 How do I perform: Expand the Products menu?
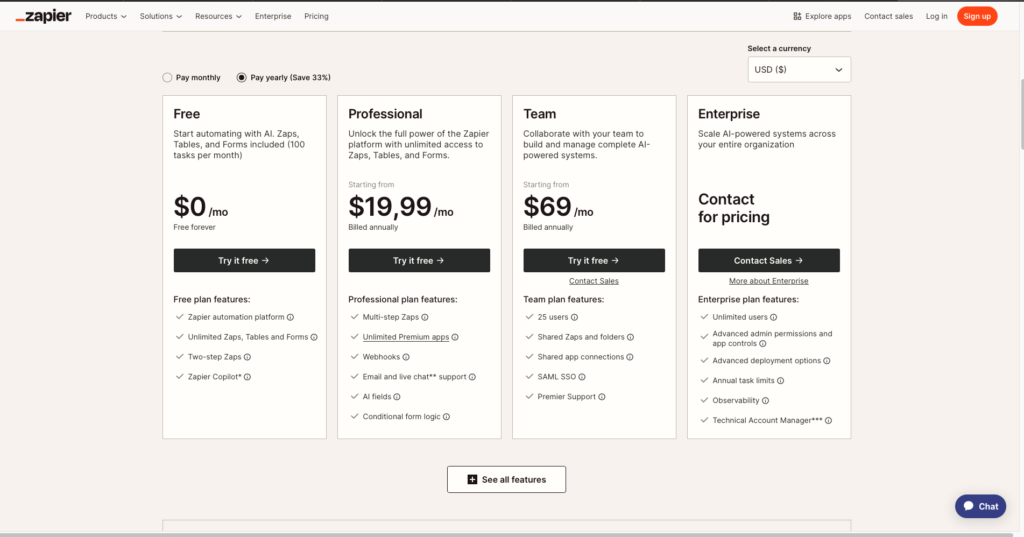pyautogui.click(x=107, y=16)
